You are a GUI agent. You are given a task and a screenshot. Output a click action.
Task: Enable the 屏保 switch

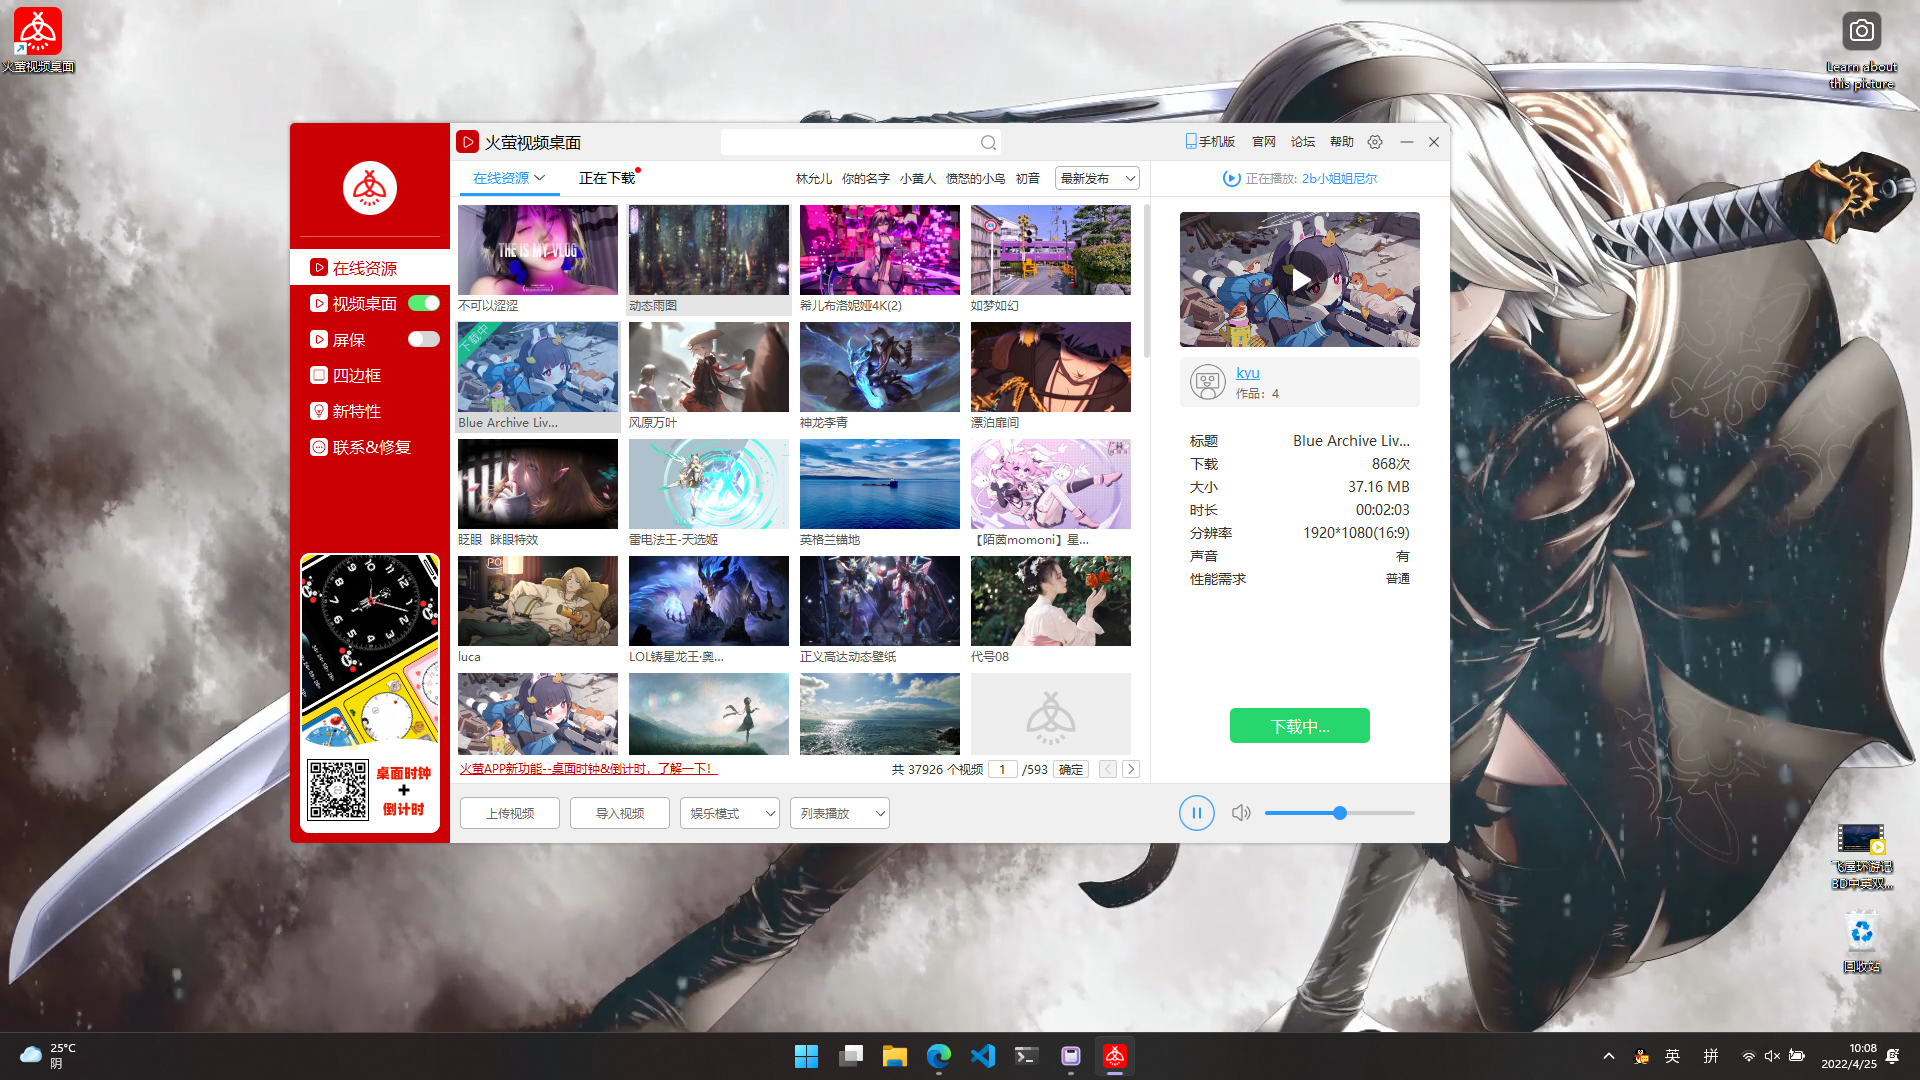pyautogui.click(x=424, y=339)
